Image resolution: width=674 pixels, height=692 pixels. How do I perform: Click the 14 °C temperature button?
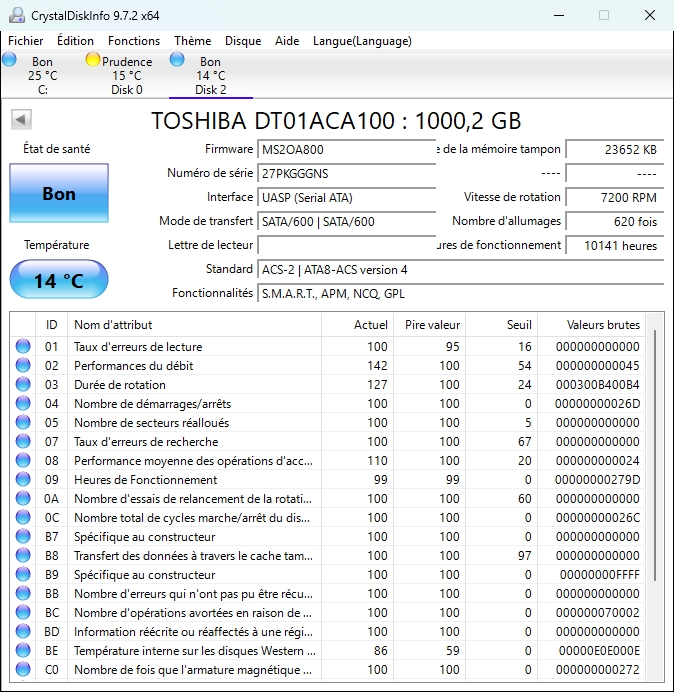coord(59,280)
